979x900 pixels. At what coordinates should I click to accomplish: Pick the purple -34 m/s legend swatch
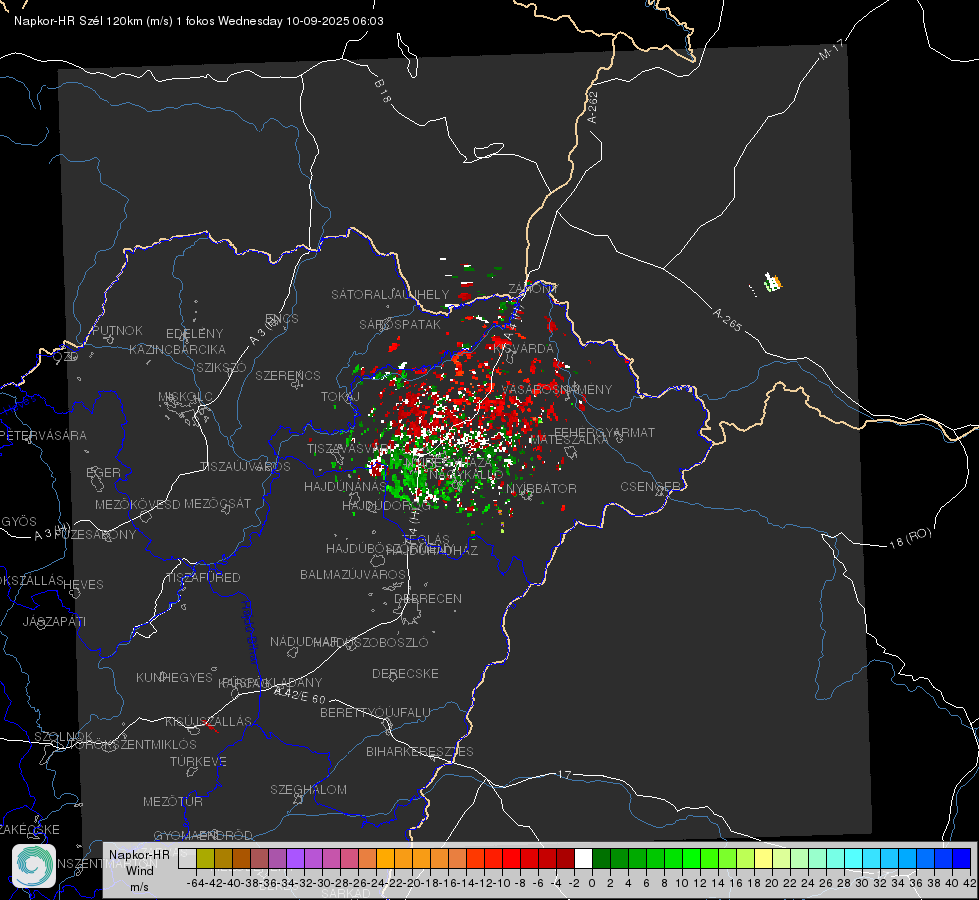pos(295,858)
